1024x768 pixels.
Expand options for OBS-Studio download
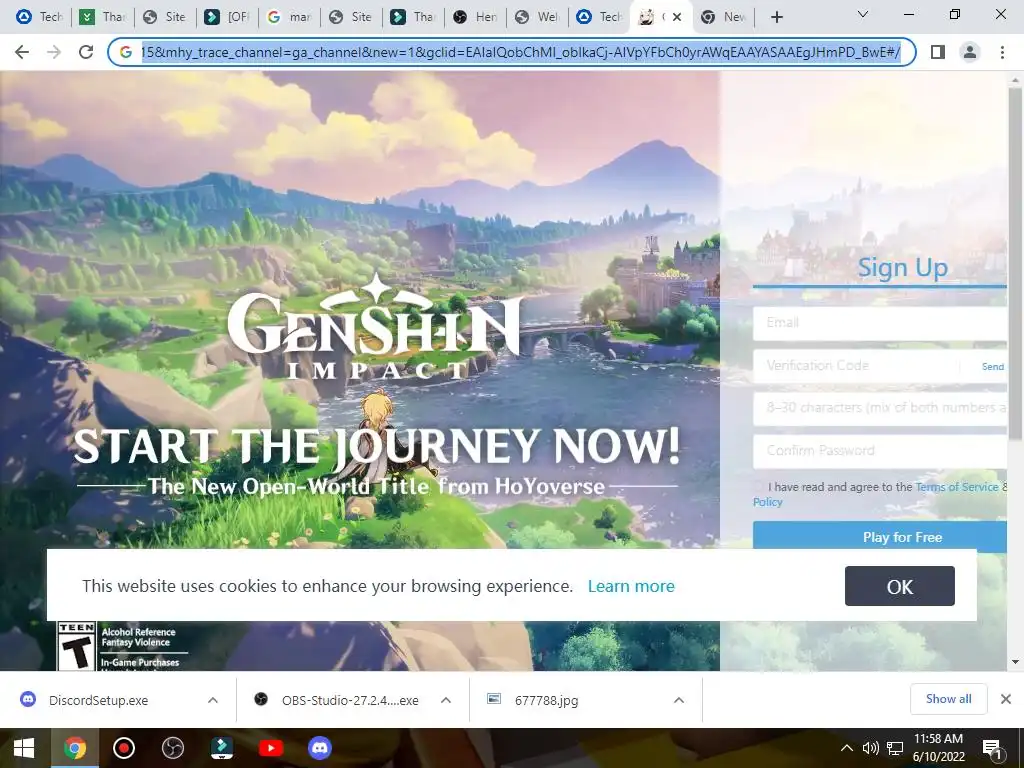coord(446,700)
